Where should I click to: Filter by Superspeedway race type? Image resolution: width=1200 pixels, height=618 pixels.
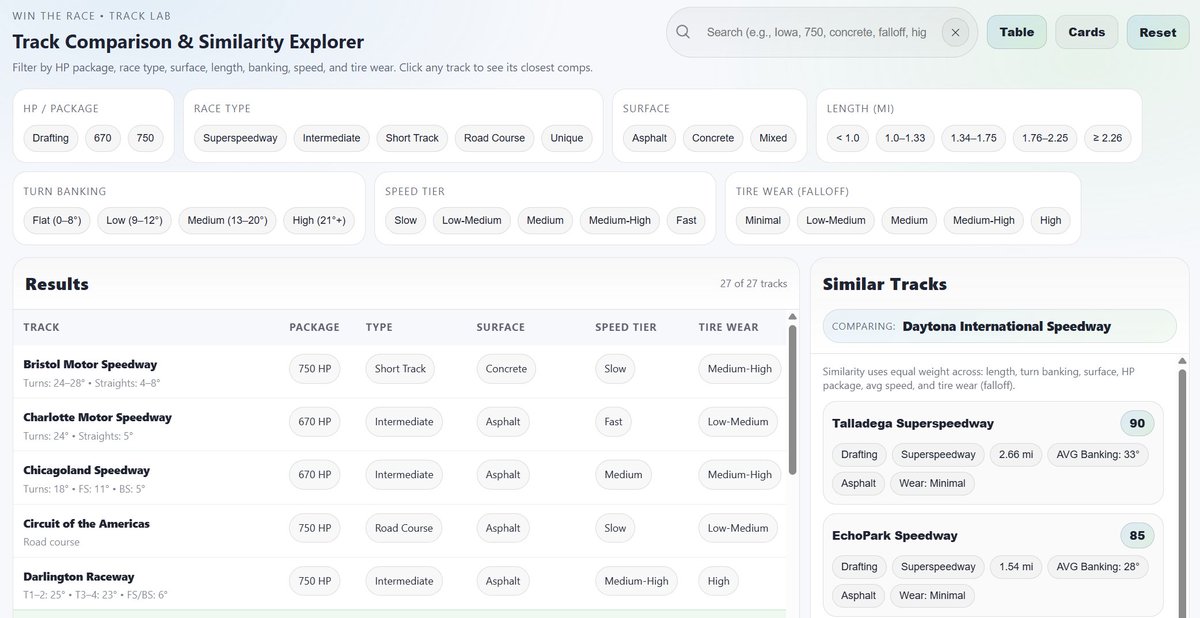tap(240, 138)
